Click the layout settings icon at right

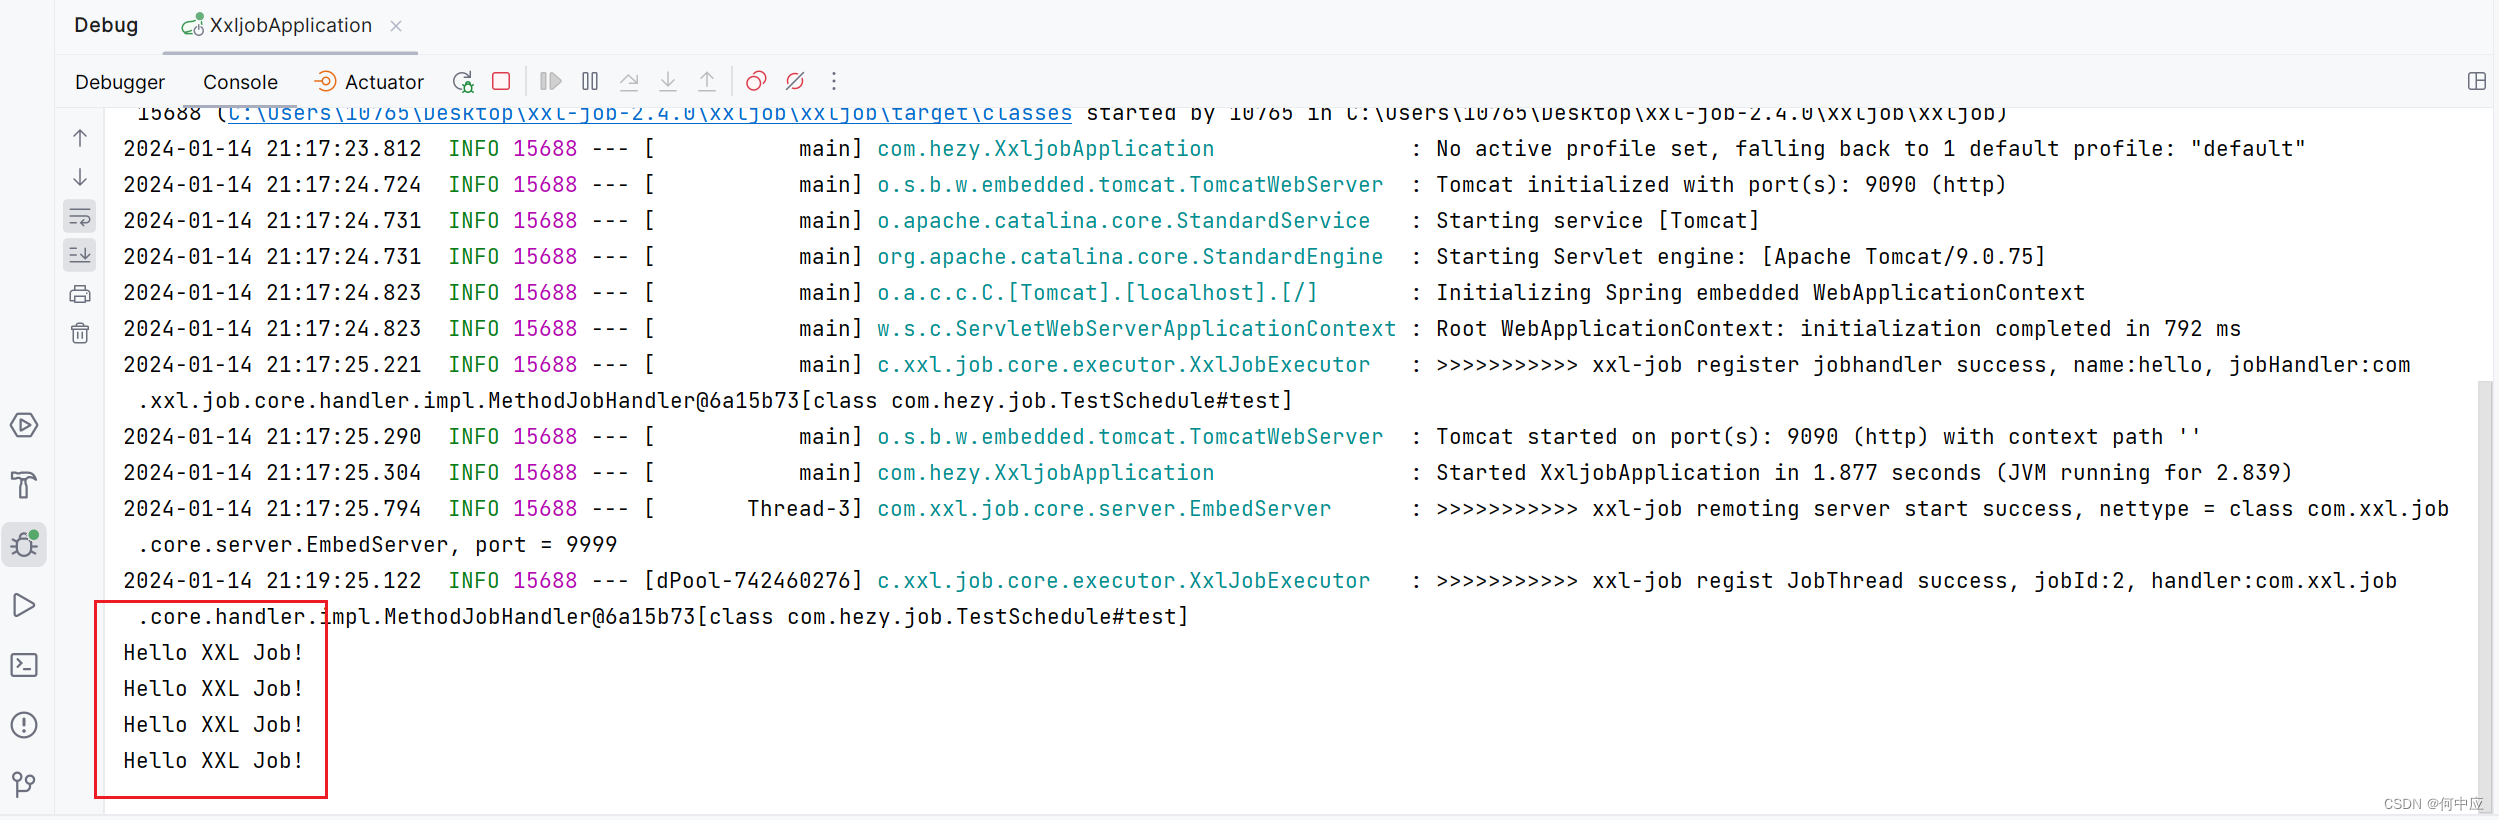click(x=2476, y=81)
